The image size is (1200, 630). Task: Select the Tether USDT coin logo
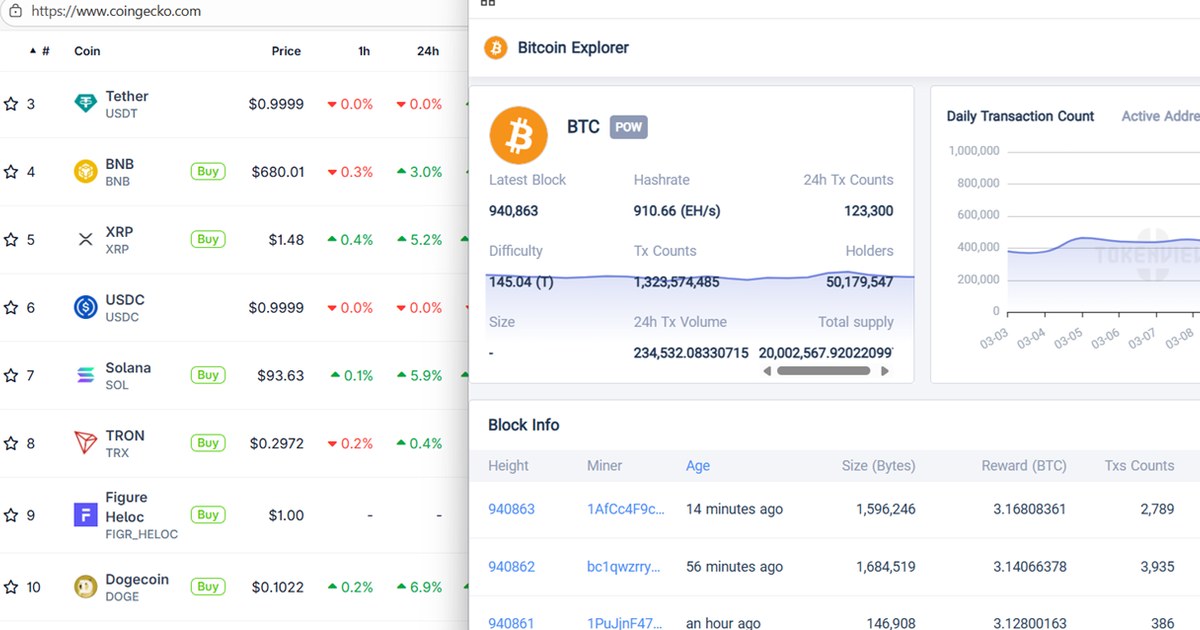(84, 103)
